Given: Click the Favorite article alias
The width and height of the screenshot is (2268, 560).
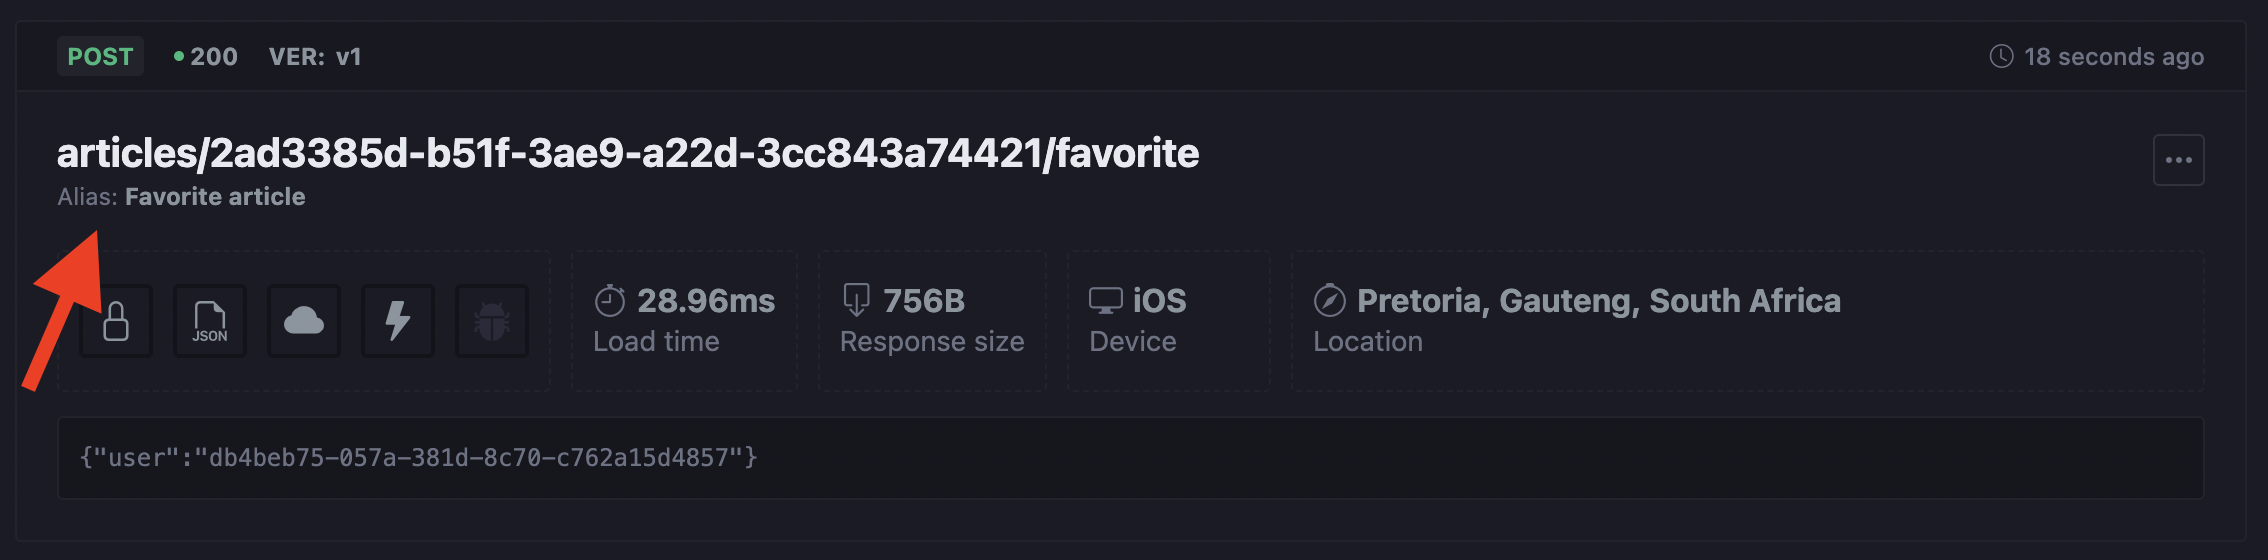Looking at the screenshot, I should (215, 197).
